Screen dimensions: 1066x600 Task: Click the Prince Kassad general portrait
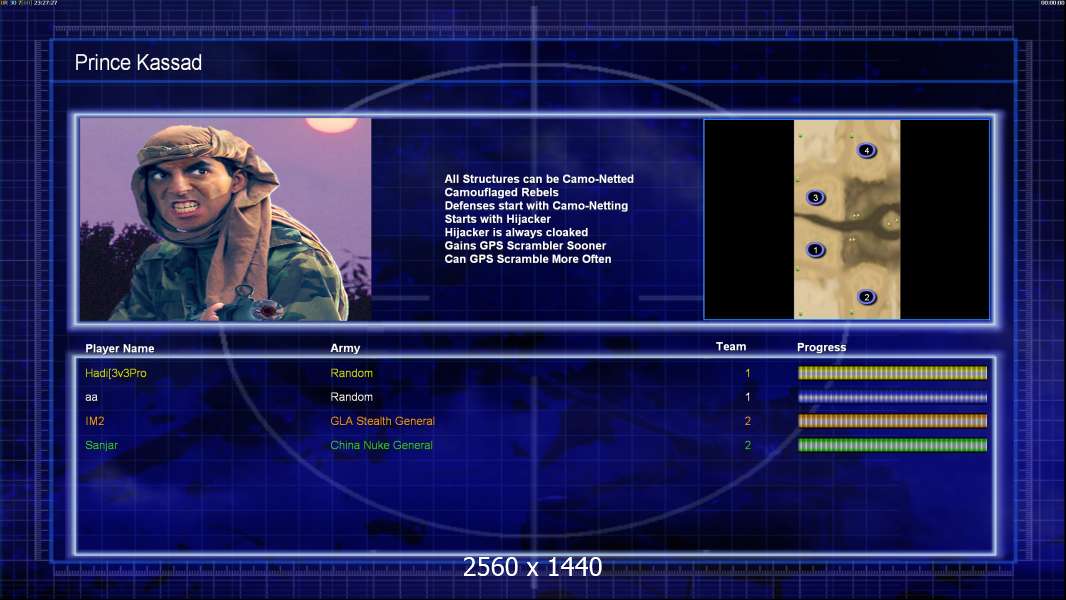coord(226,219)
